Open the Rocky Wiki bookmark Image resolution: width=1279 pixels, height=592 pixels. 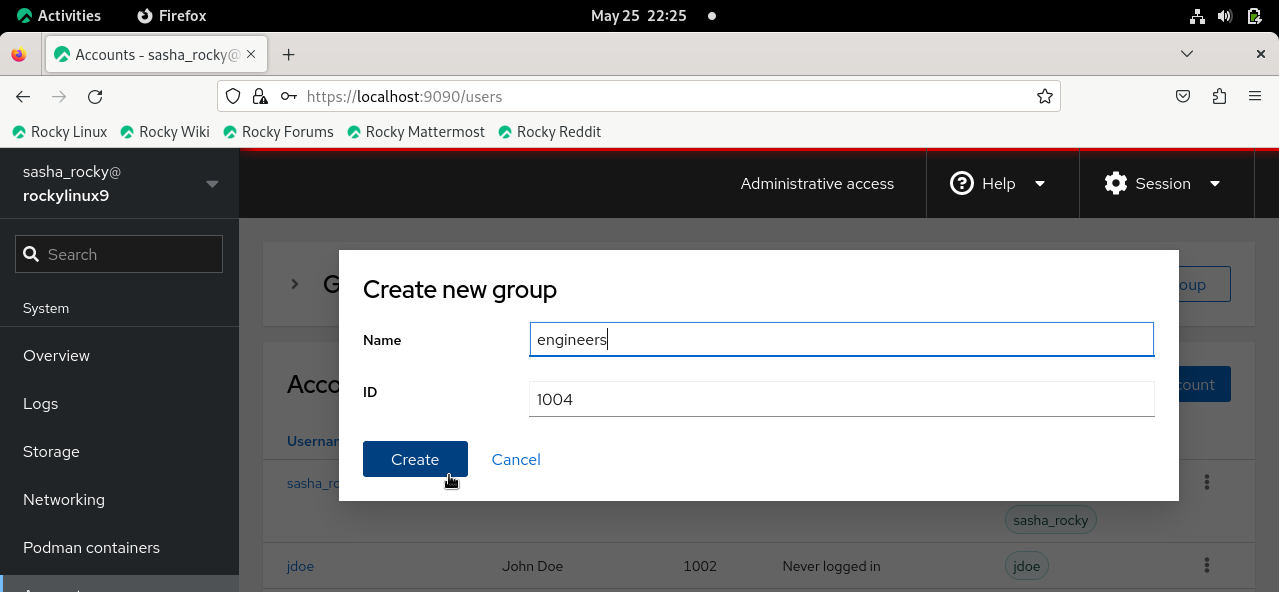point(165,132)
